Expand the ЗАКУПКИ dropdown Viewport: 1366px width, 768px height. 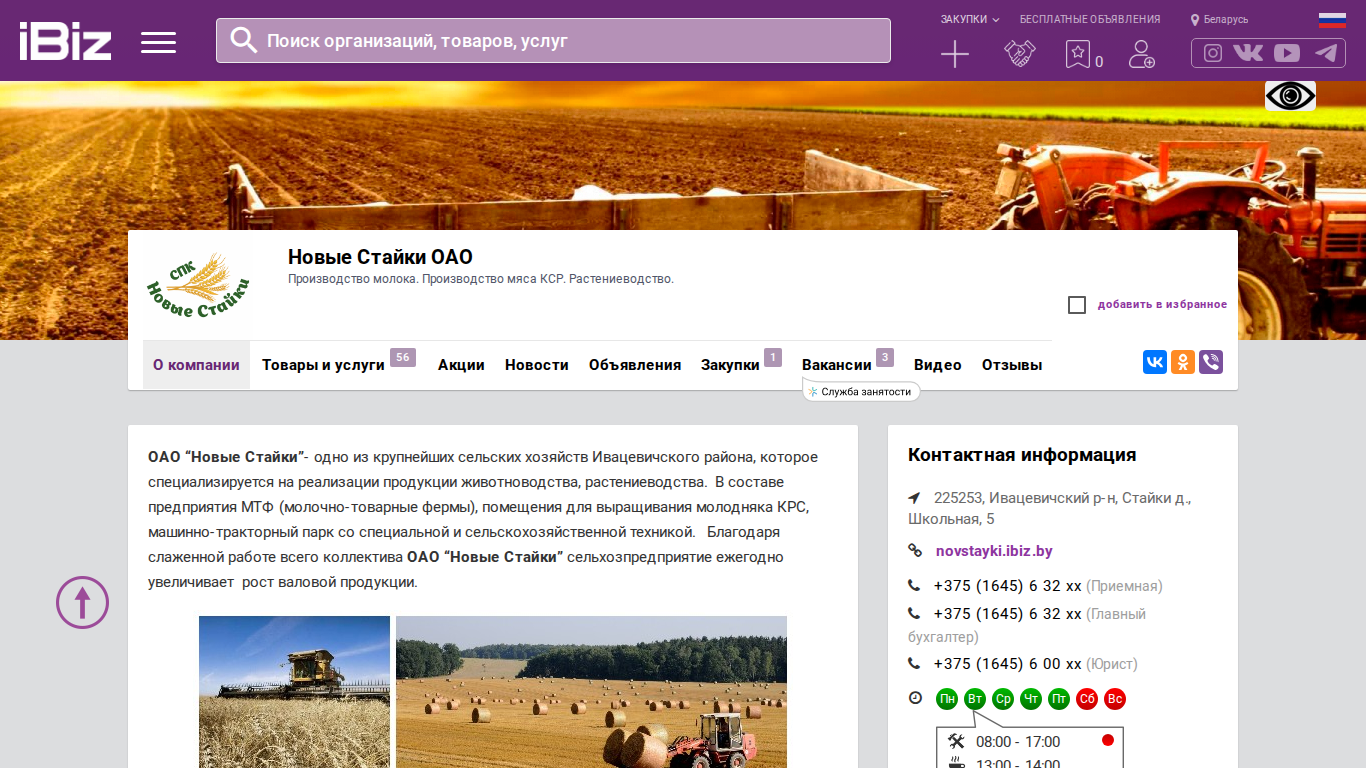[x=970, y=19]
